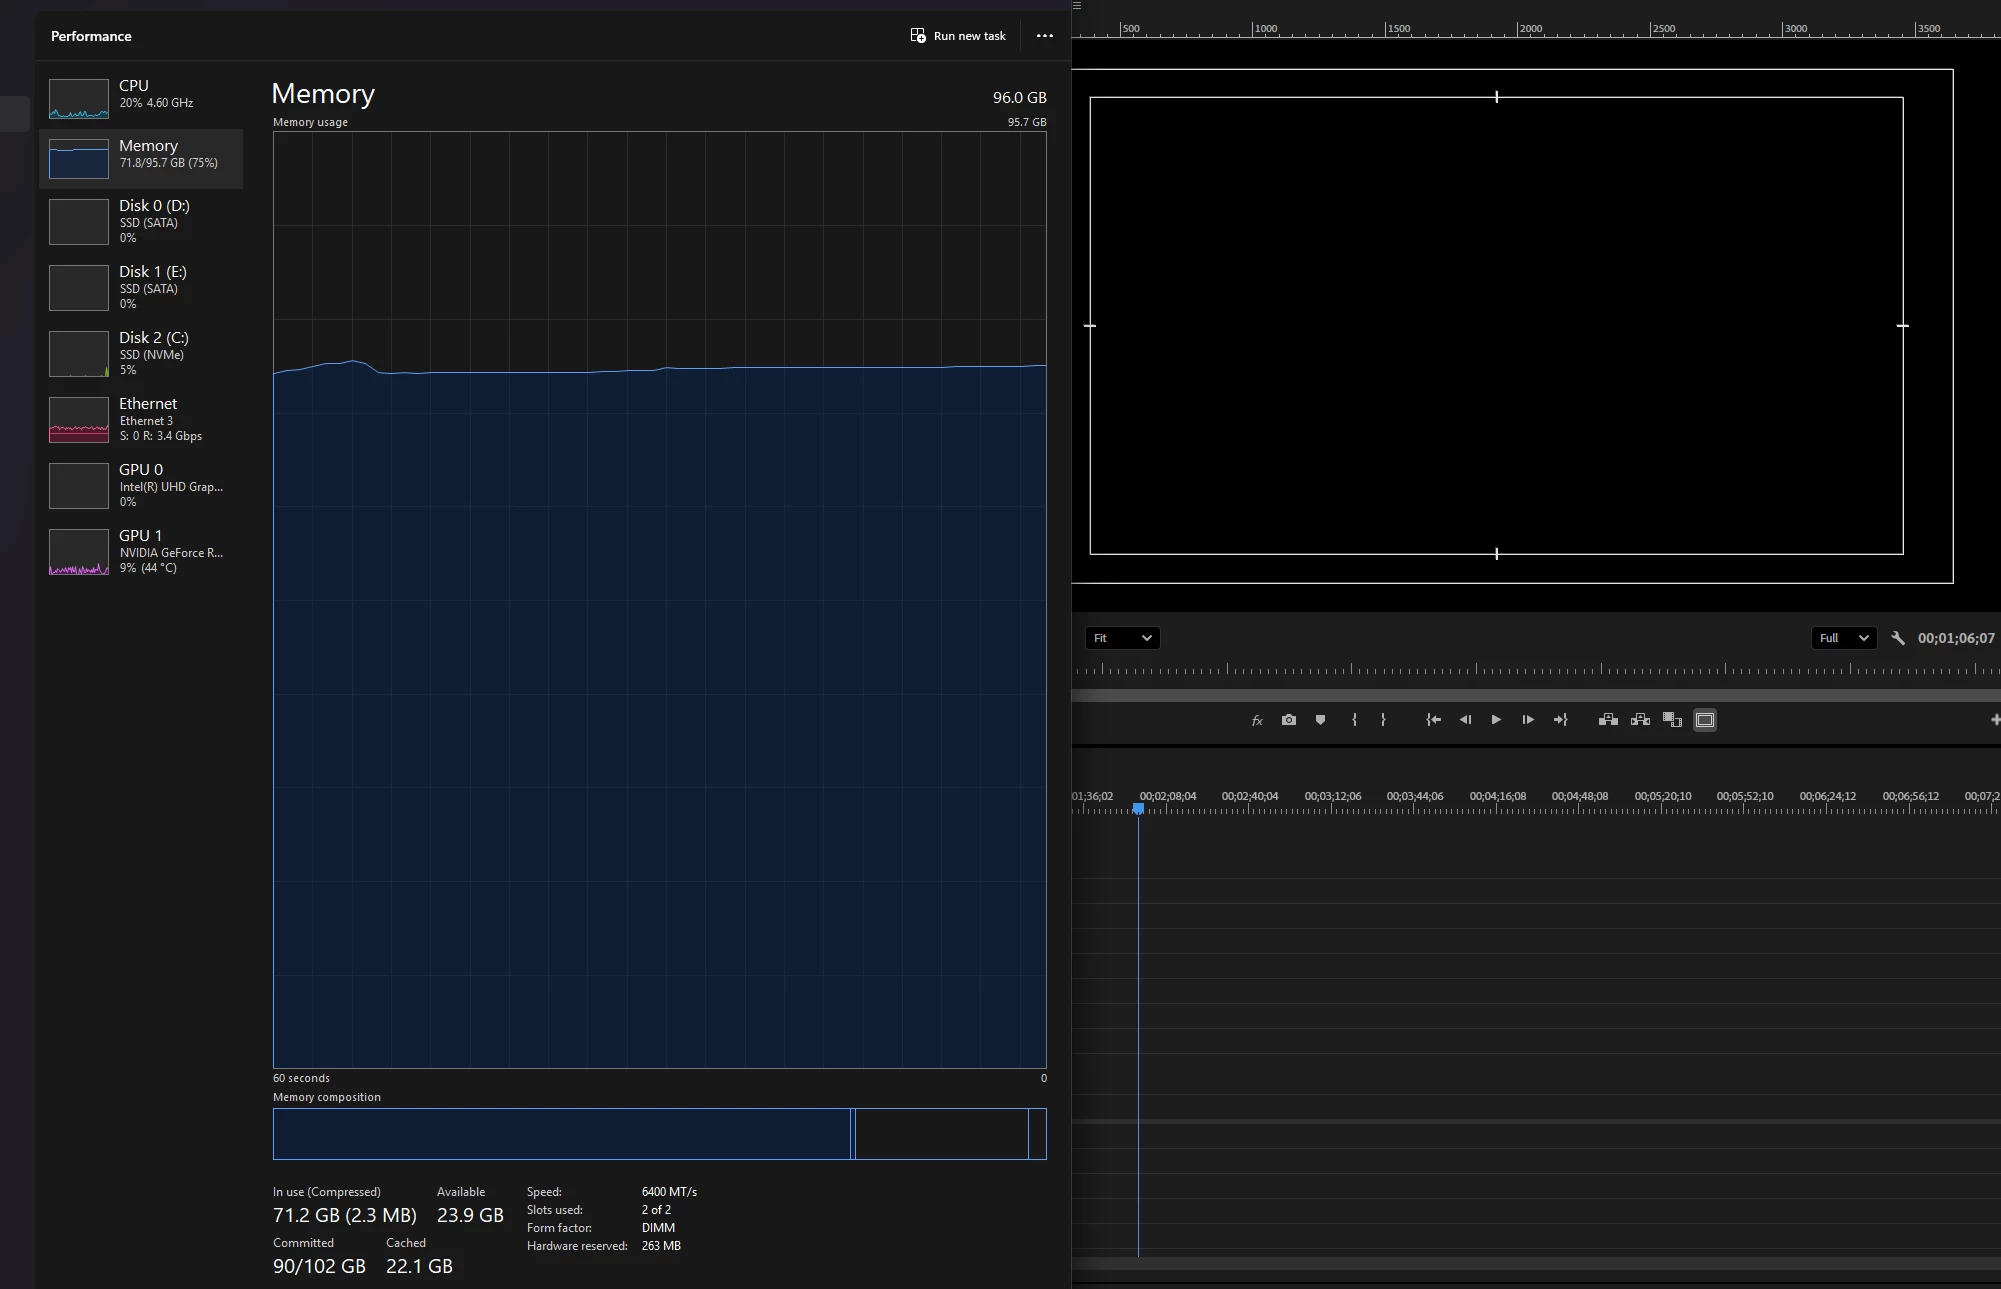
Task: Select GPU 1 NVIDIA GeForce item
Action: click(x=141, y=551)
